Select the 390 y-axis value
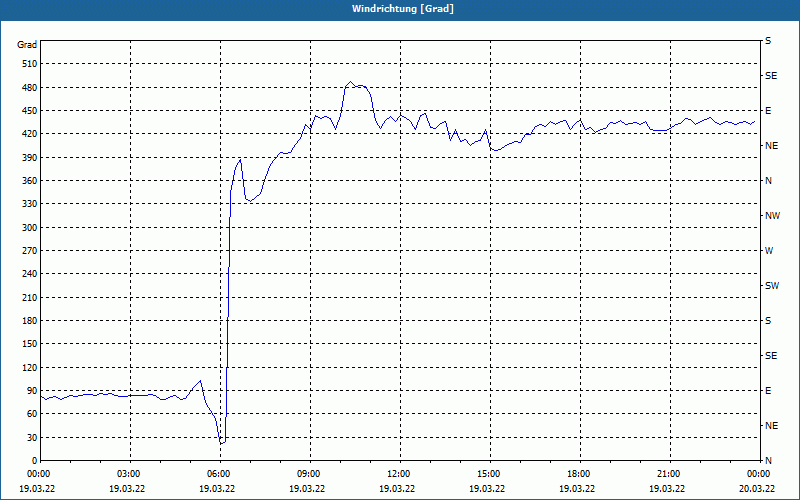Screen dimensions: 800x500 point(30,158)
